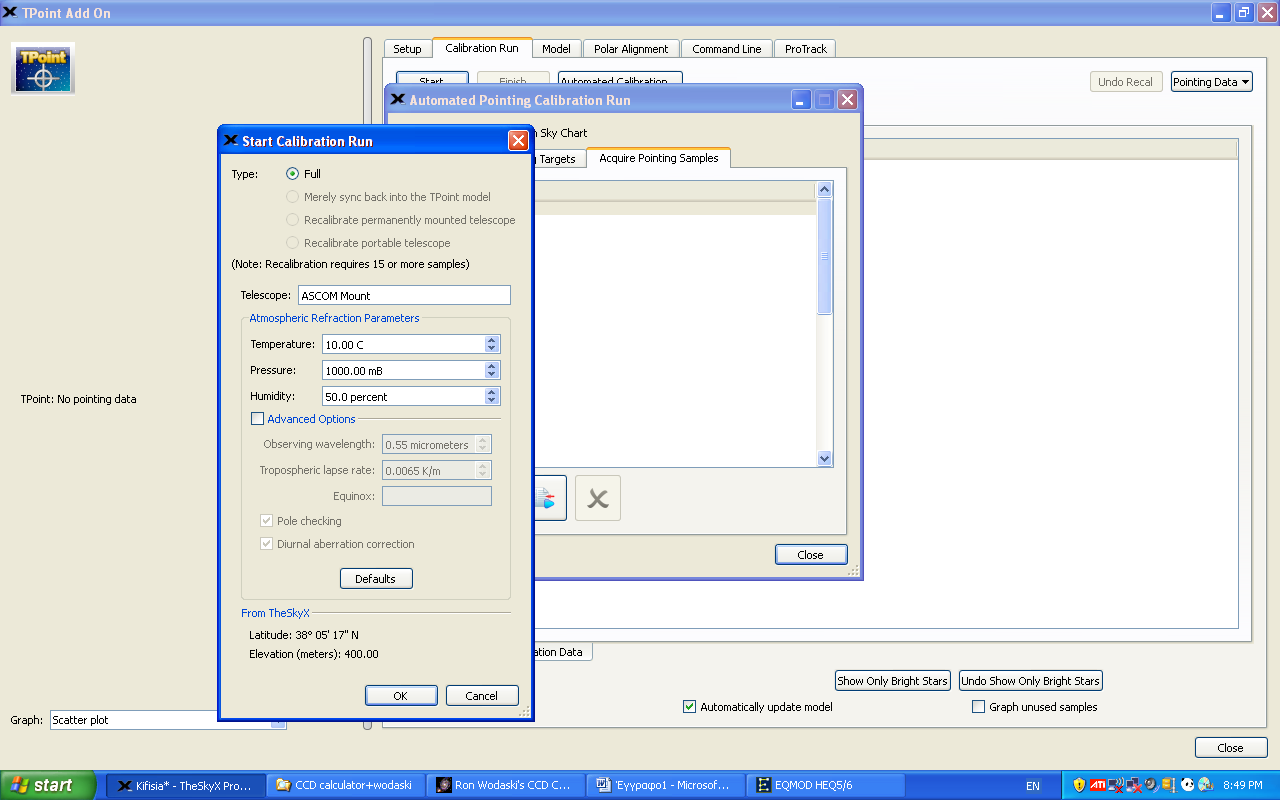Click the yellow archive clamp tray icon

pyautogui.click(x=1168, y=785)
